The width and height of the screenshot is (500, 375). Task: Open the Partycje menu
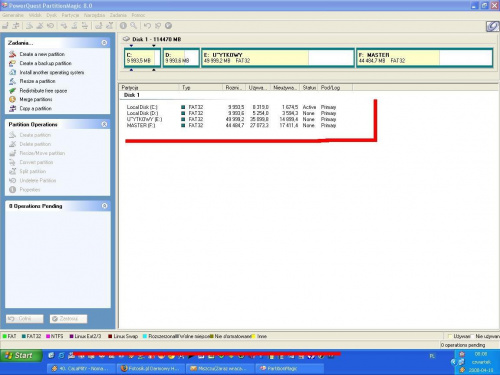coord(70,15)
